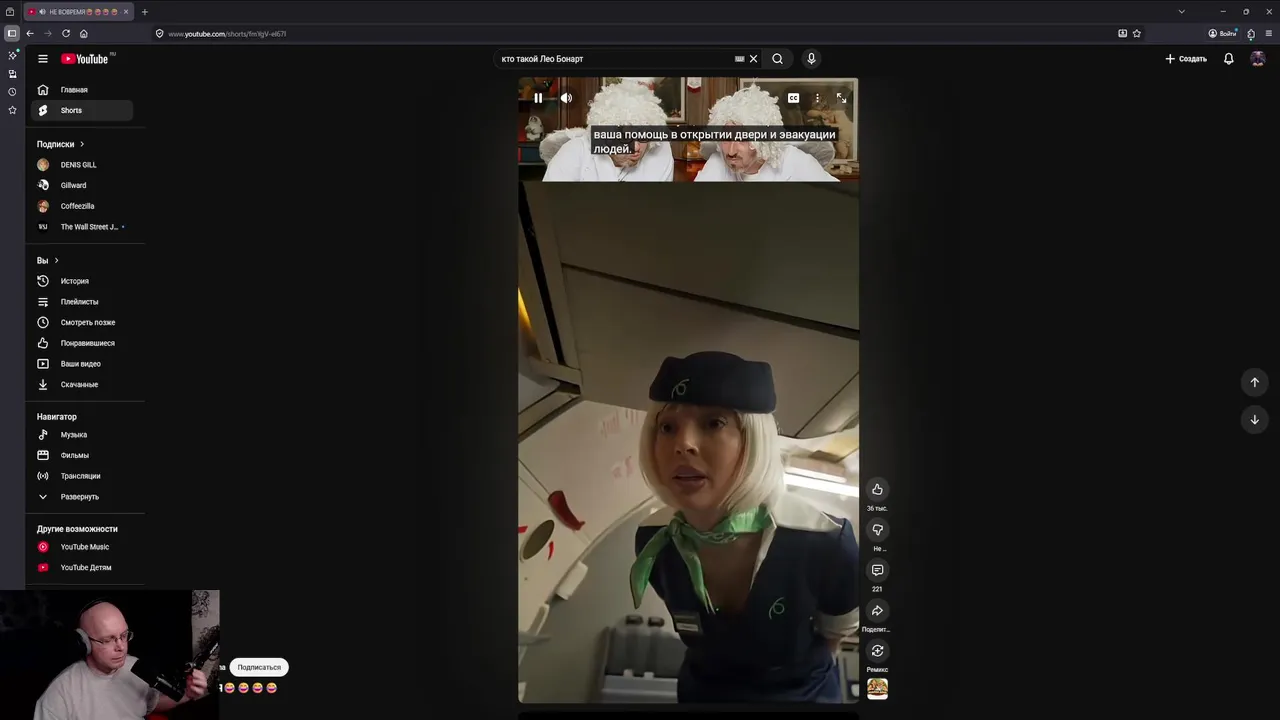Remix this Short

coord(877,651)
